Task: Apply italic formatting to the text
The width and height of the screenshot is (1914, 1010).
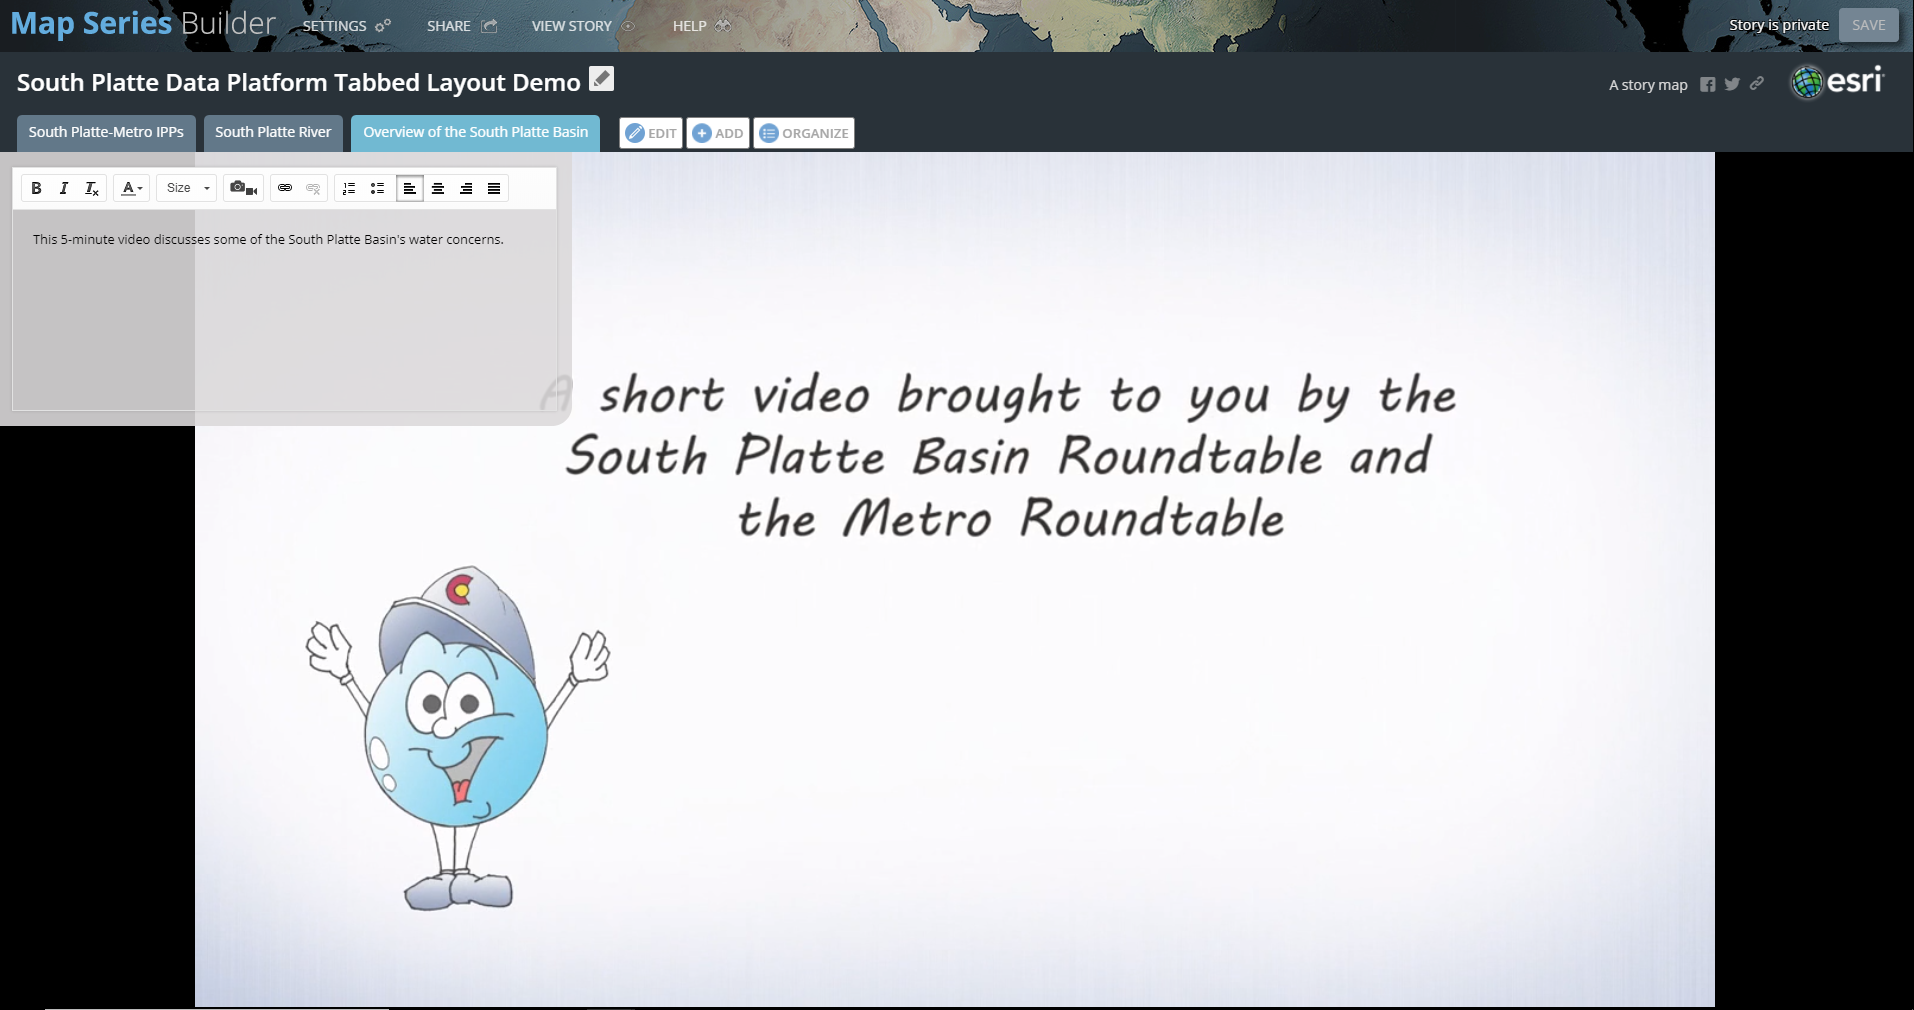Action: (x=63, y=188)
